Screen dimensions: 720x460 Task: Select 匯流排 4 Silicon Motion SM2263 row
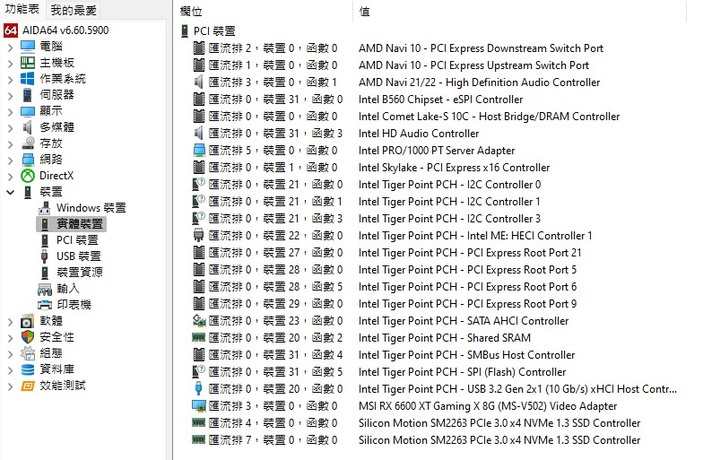tap(416, 423)
